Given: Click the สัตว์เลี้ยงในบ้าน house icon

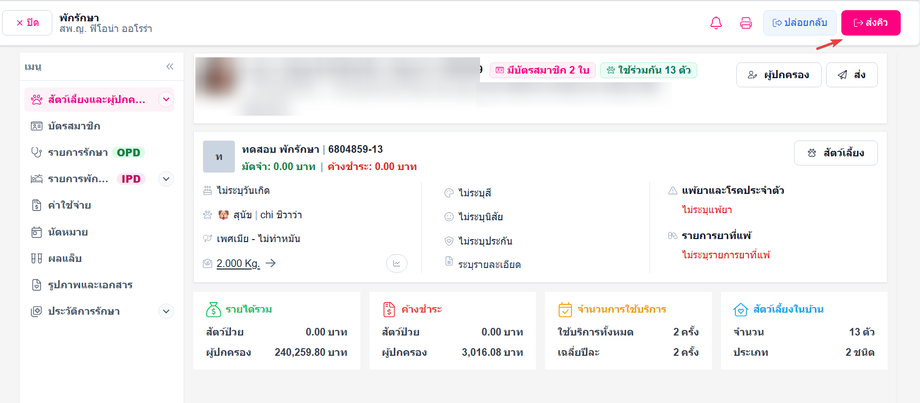Looking at the screenshot, I should [x=740, y=309].
